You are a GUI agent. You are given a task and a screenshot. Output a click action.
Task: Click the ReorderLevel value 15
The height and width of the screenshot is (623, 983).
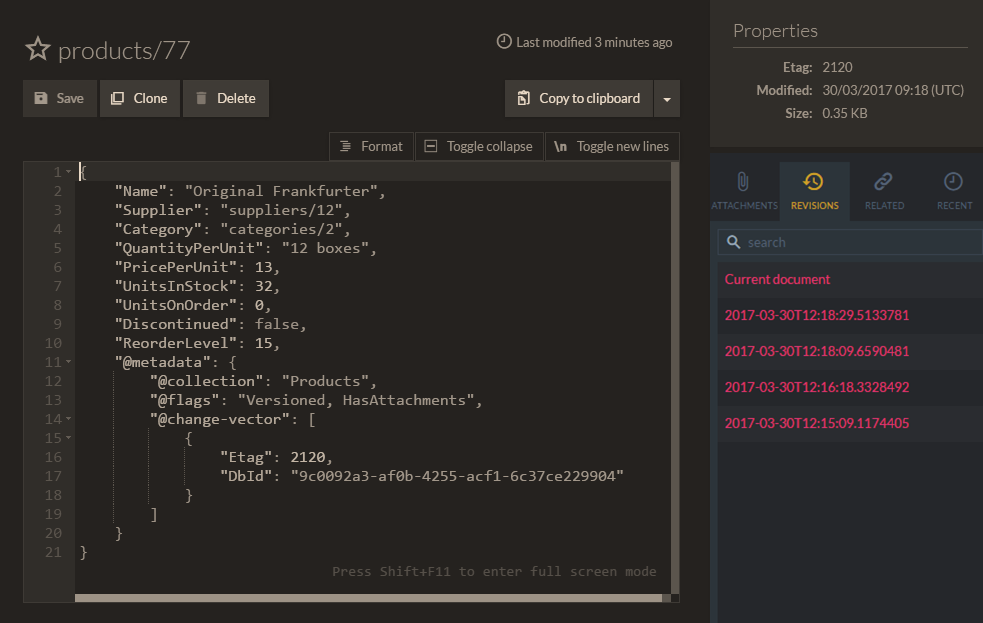(263, 343)
